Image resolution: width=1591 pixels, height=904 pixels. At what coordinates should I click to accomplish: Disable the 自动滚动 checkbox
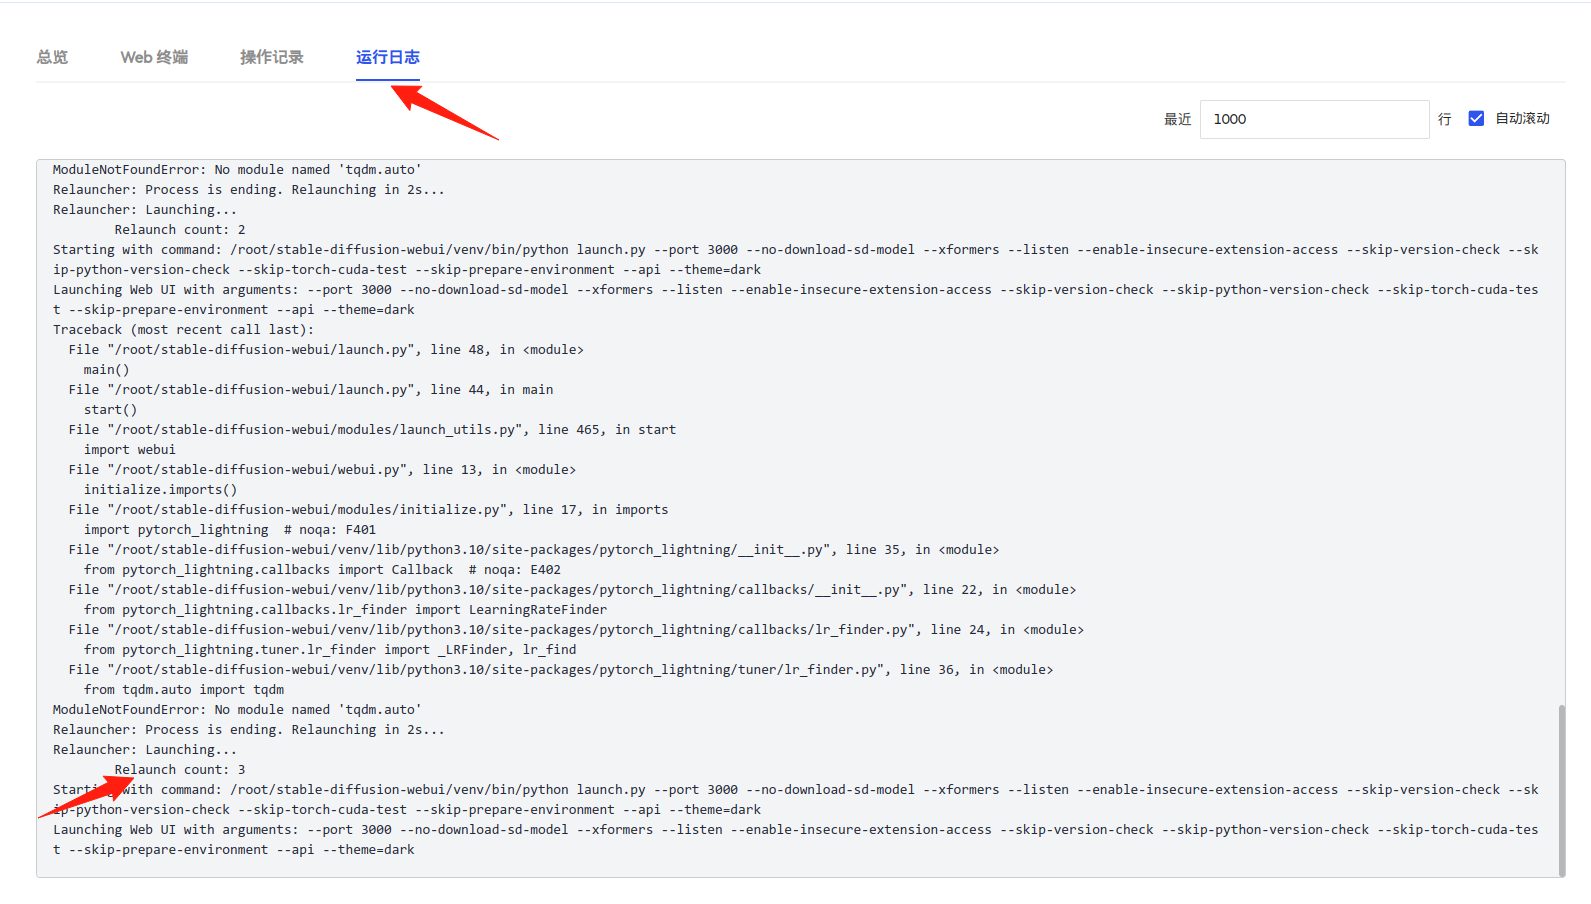(x=1476, y=118)
